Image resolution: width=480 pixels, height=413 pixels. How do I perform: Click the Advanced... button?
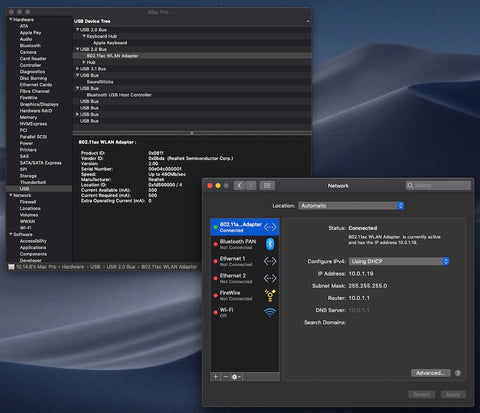click(x=431, y=373)
